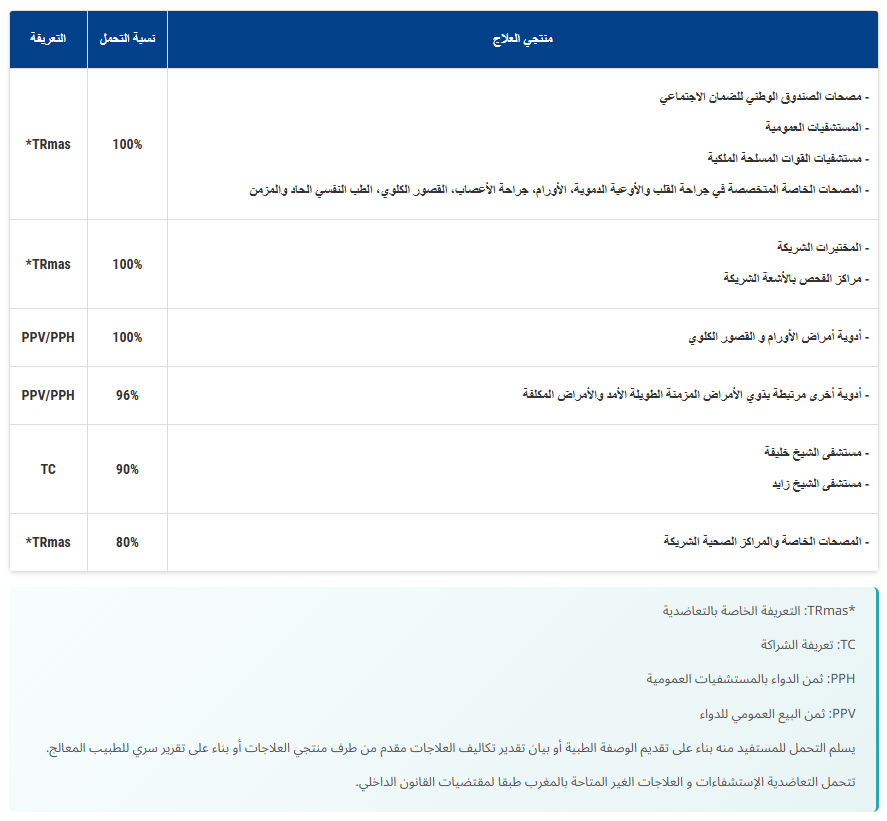Click the PPV/PPH cell in 96% row
Viewport: 887px width, 821px height.
48,395
